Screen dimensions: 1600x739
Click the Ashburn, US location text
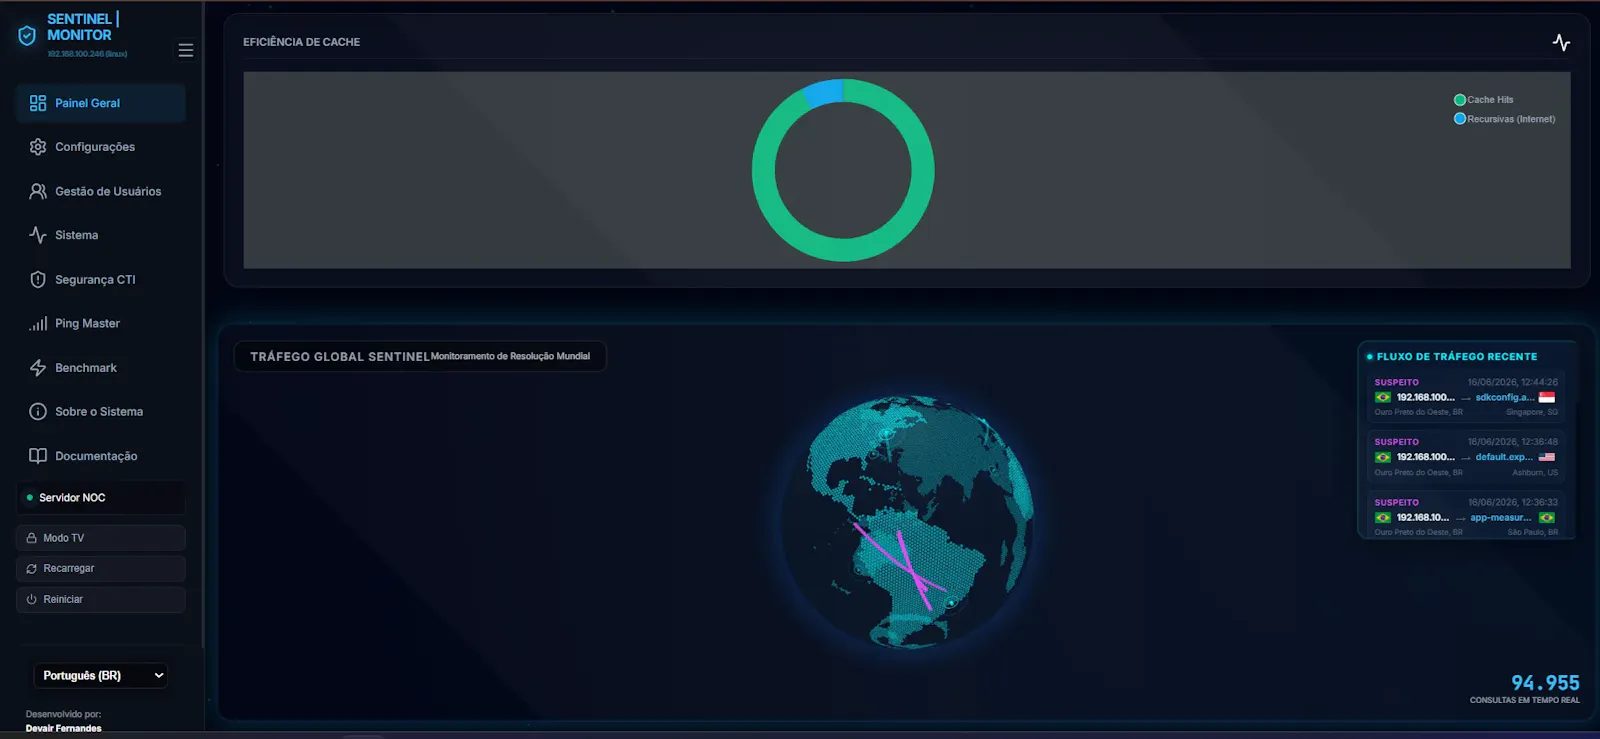tap(1535, 472)
